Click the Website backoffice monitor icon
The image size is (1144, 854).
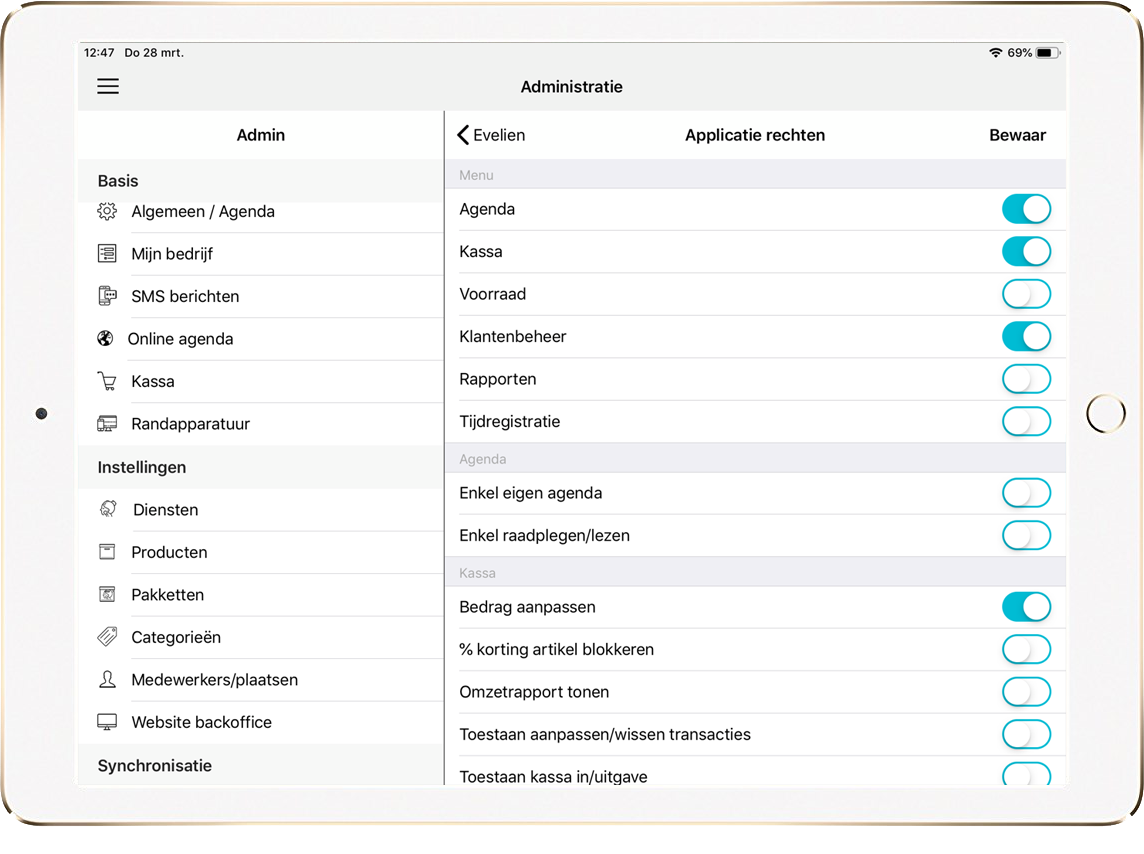pyautogui.click(x=107, y=722)
